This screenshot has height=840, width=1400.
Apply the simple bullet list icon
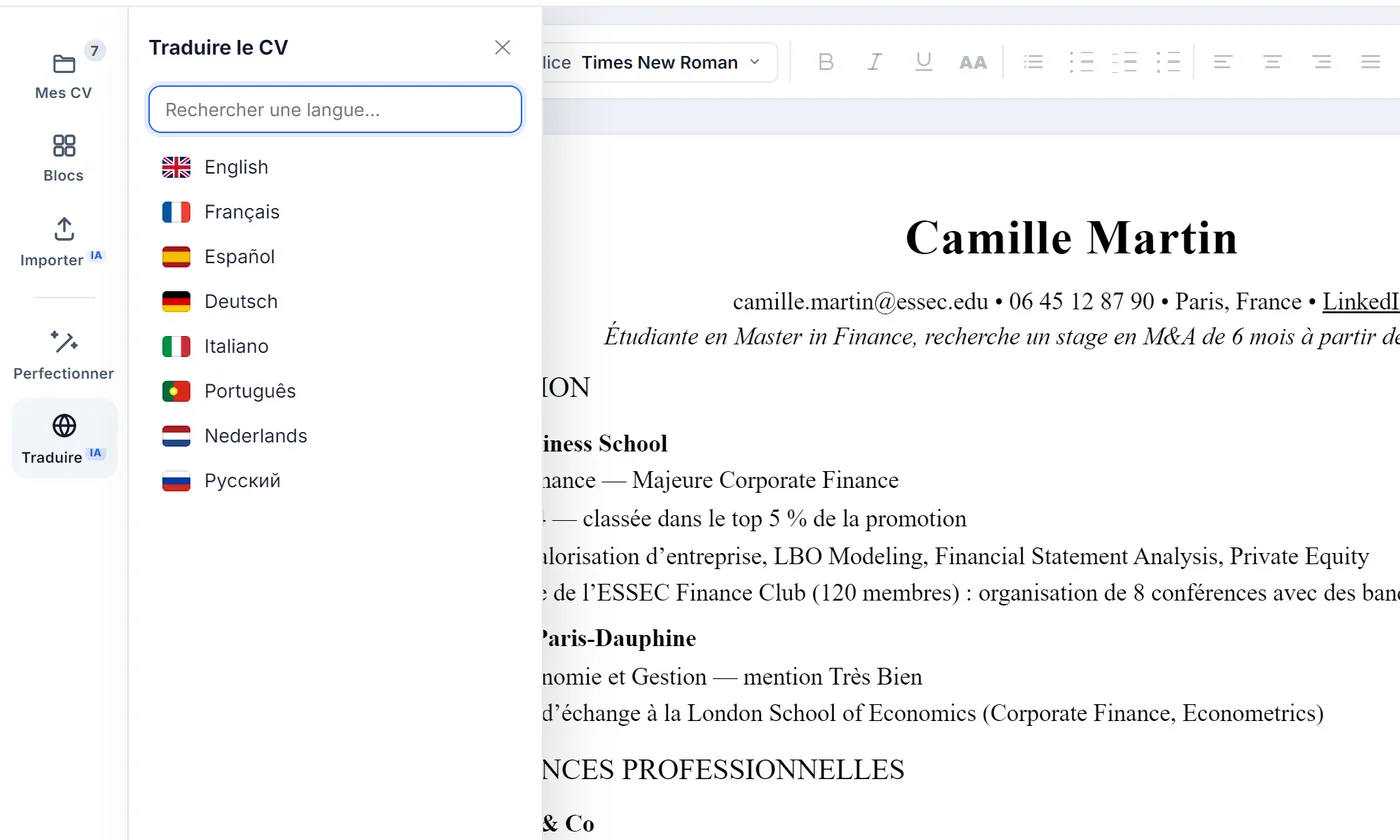pyautogui.click(x=1033, y=62)
